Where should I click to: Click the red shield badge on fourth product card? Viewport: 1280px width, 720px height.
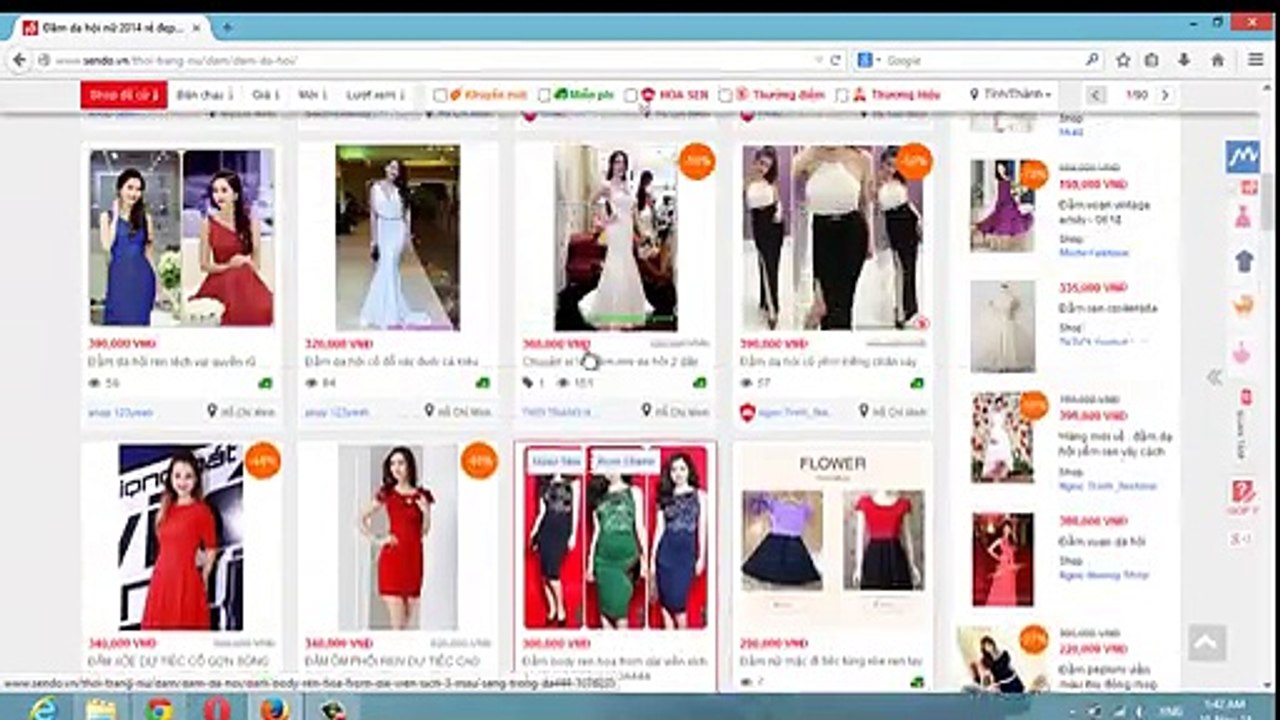coord(747,411)
